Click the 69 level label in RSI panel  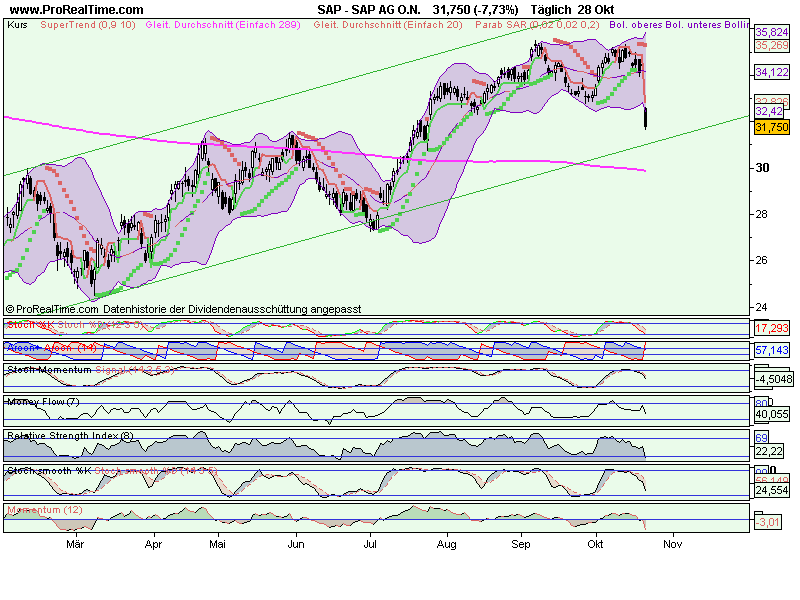click(x=761, y=438)
